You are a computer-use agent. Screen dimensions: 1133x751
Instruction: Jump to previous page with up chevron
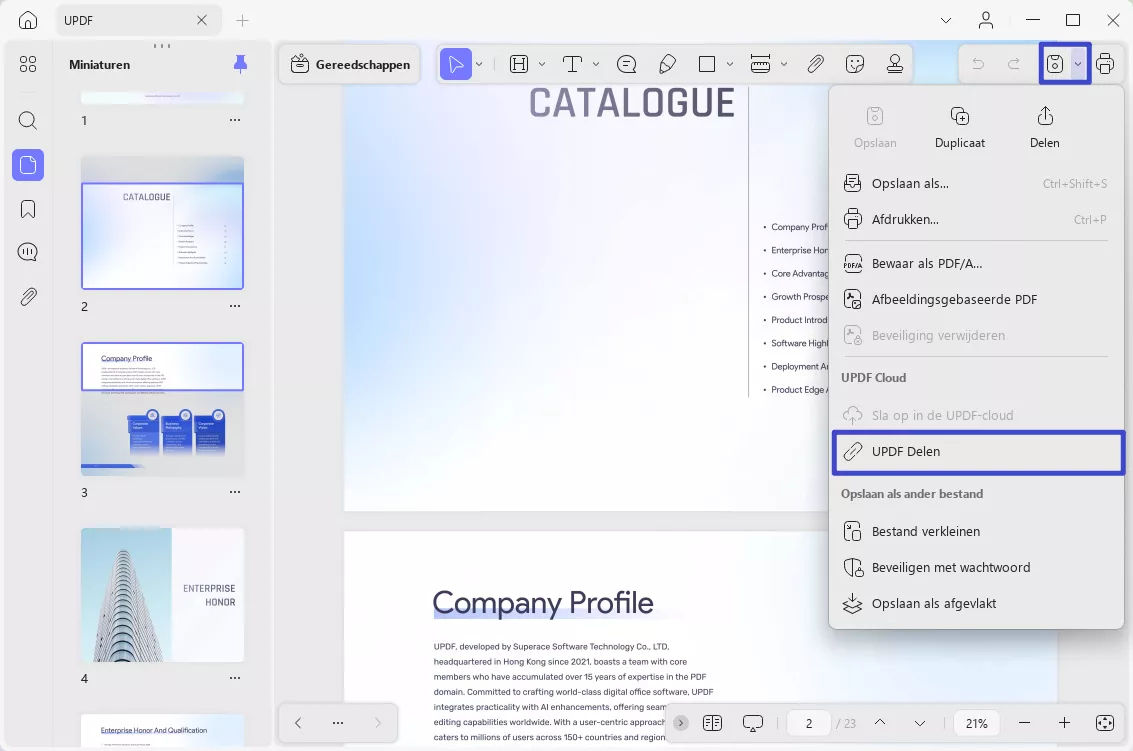pyautogui.click(x=880, y=723)
